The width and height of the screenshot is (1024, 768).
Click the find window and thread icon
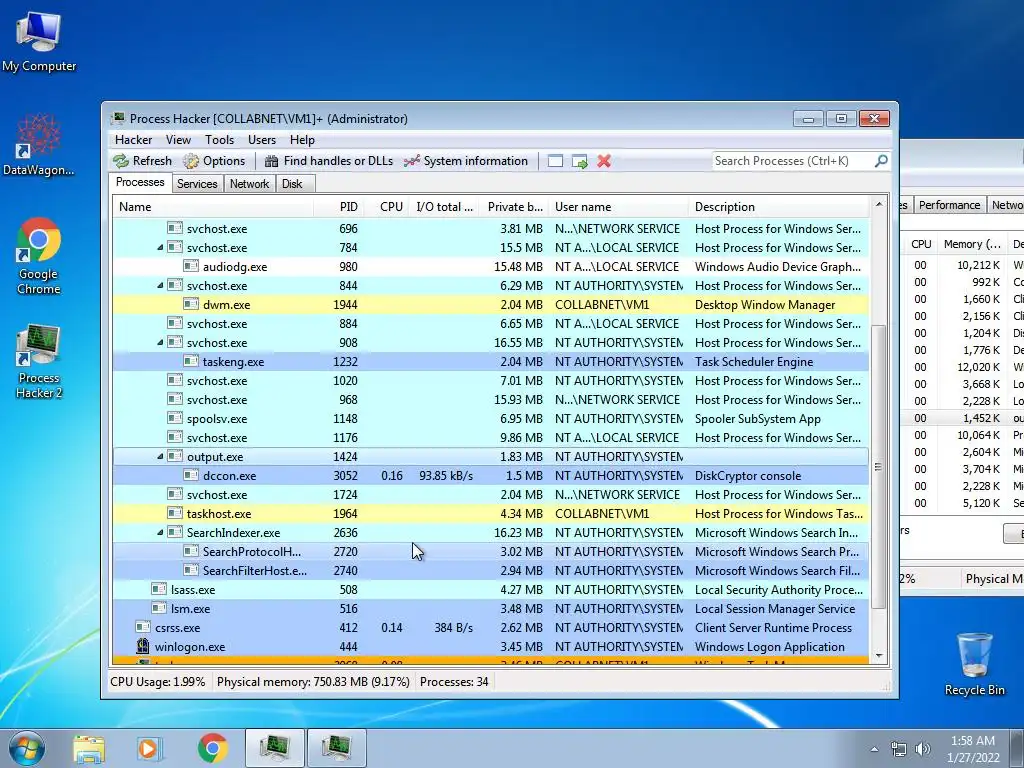(x=579, y=161)
